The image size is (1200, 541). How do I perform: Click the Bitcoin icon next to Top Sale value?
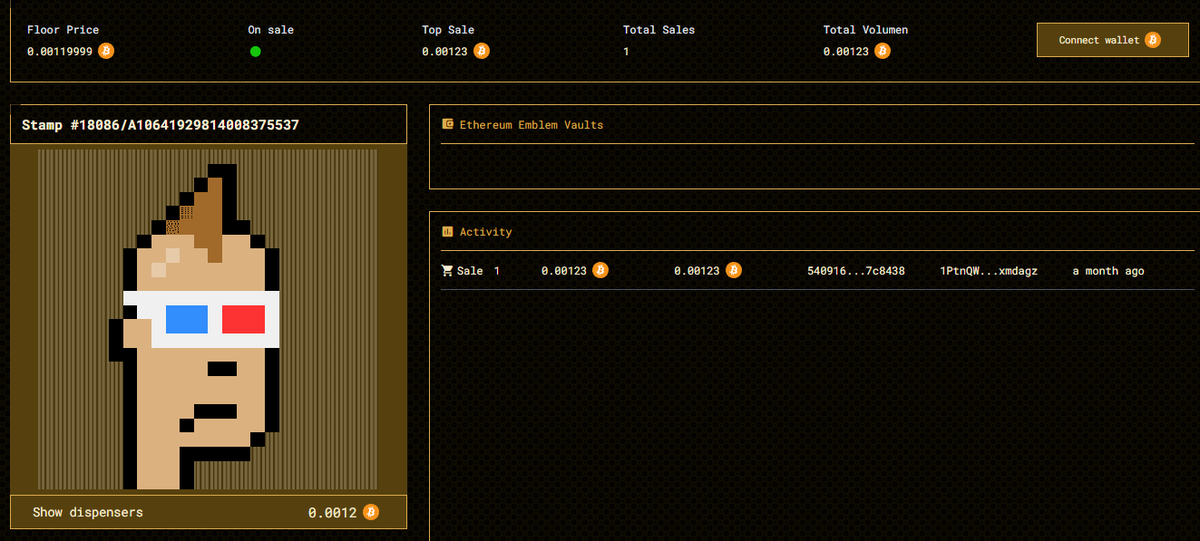click(481, 51)
